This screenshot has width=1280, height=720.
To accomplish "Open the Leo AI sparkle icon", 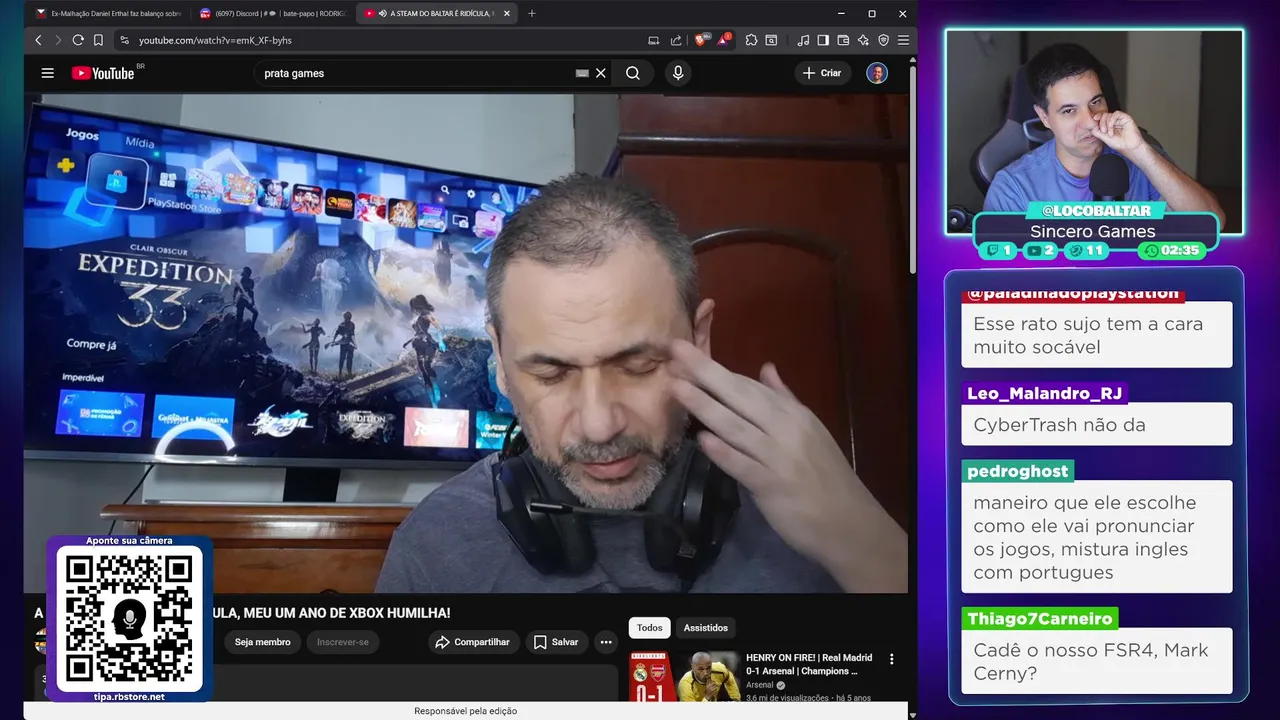I will pos(863,40).
